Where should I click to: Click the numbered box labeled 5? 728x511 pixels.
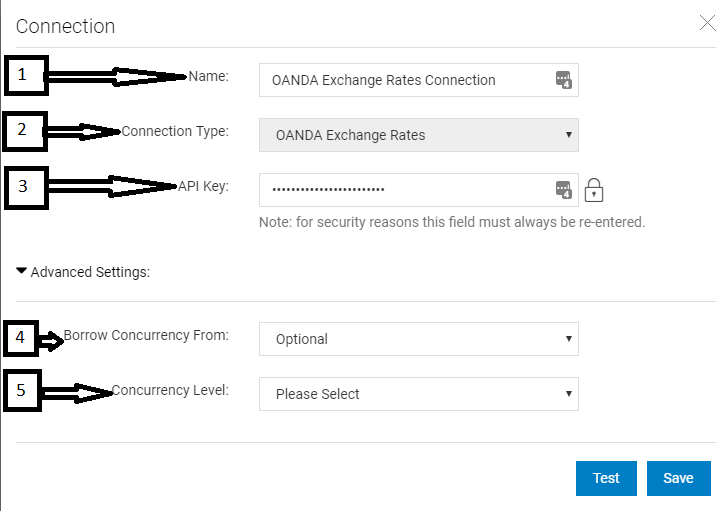22,390
